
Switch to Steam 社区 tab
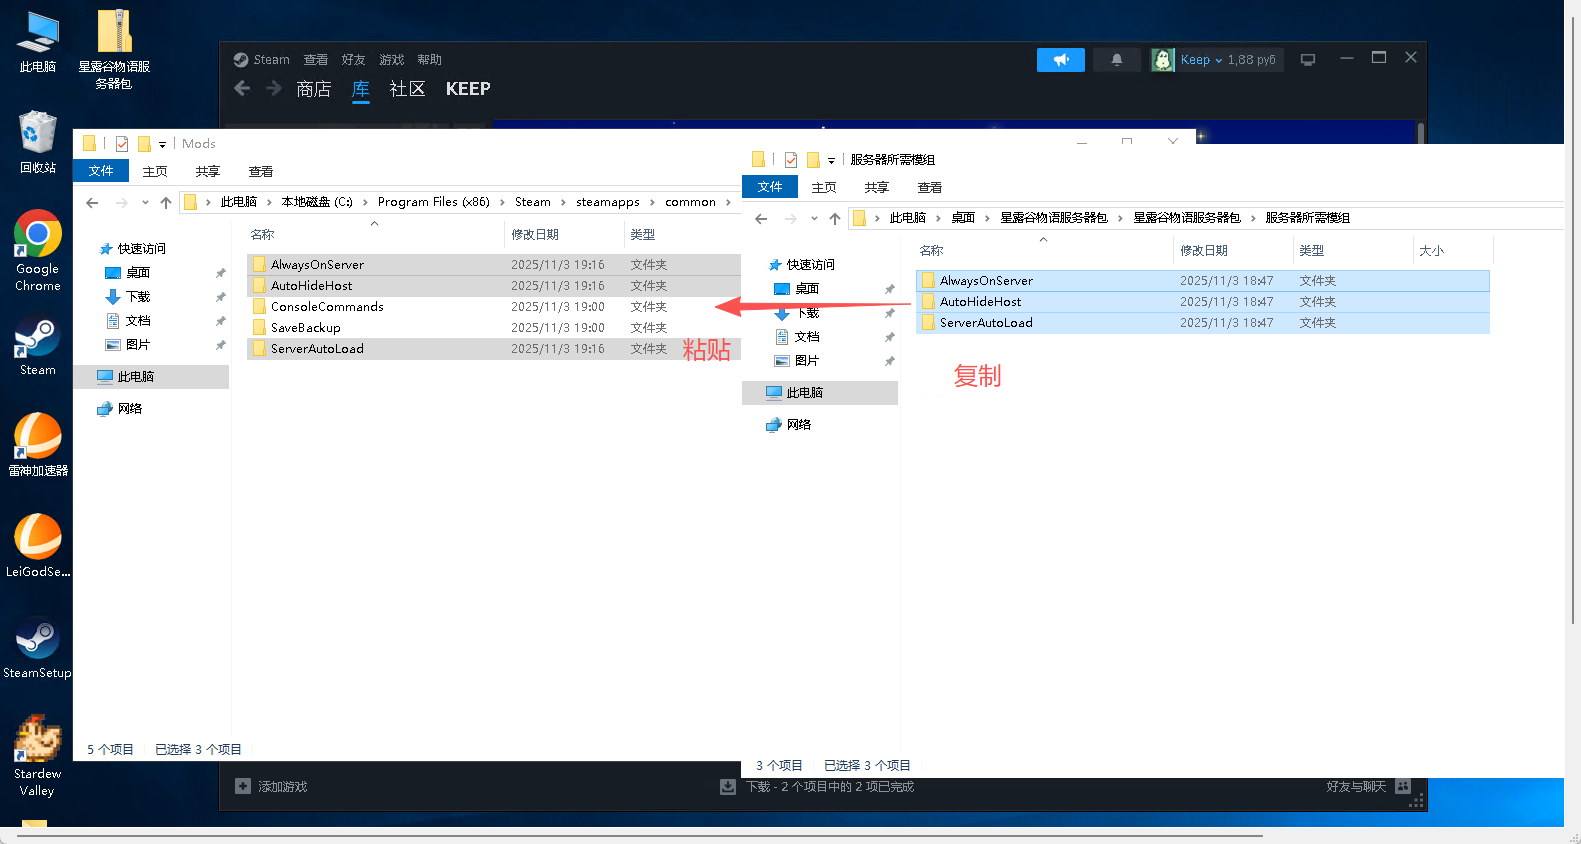(407, 89)
